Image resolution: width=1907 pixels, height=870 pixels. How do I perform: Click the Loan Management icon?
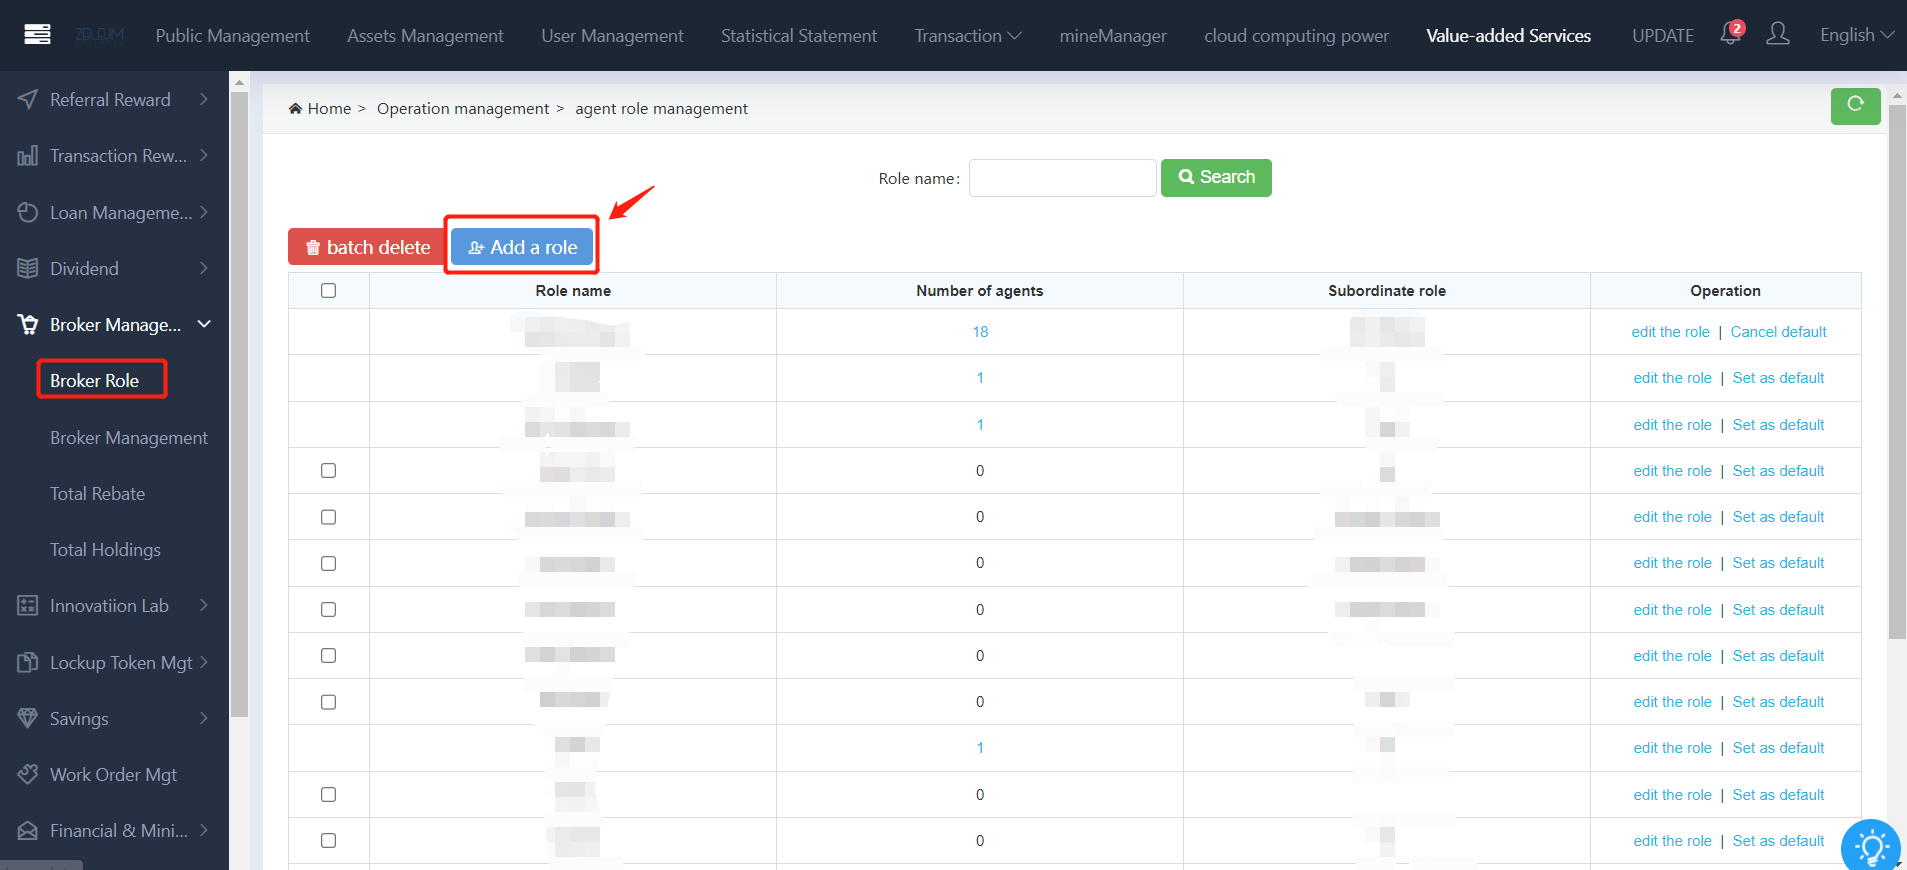click(28, 212)
